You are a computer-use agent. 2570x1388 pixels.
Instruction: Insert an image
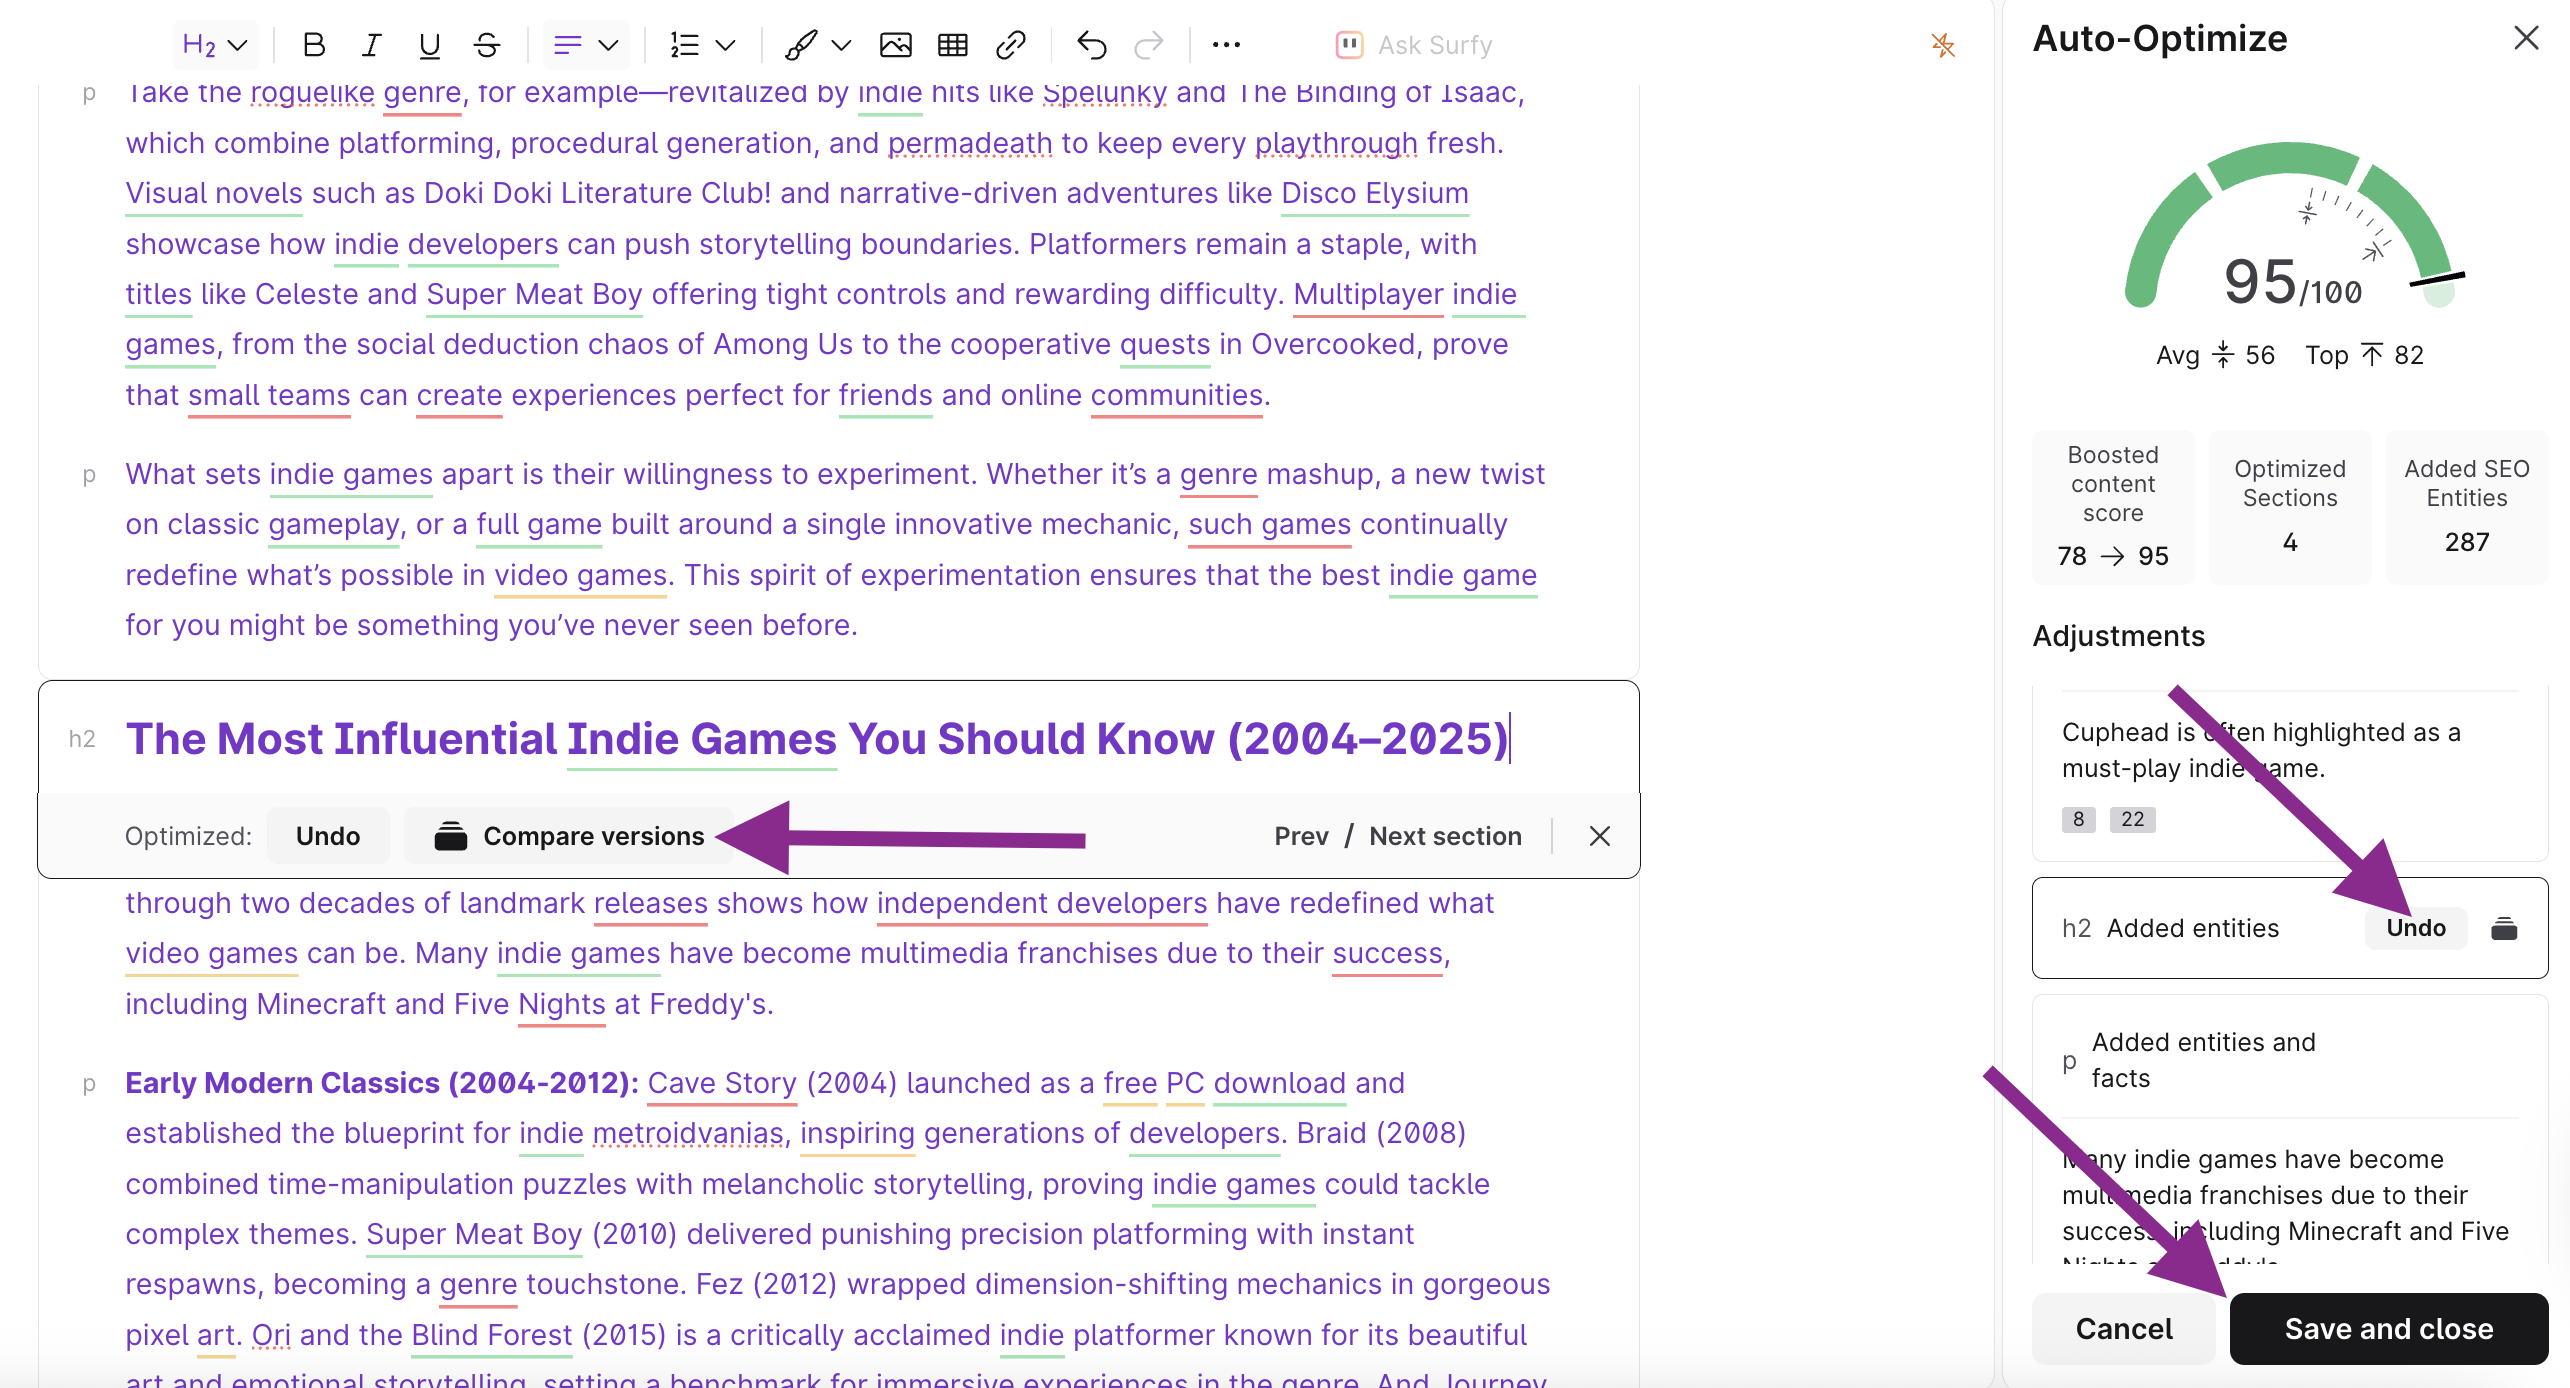pos(895,45)
